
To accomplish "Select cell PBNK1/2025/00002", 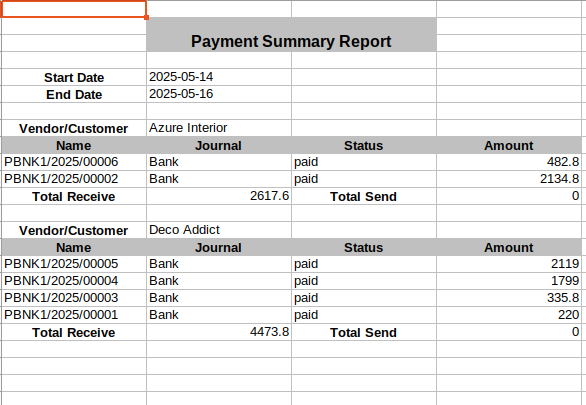I will pyautogui.click(x=74, y=179).
